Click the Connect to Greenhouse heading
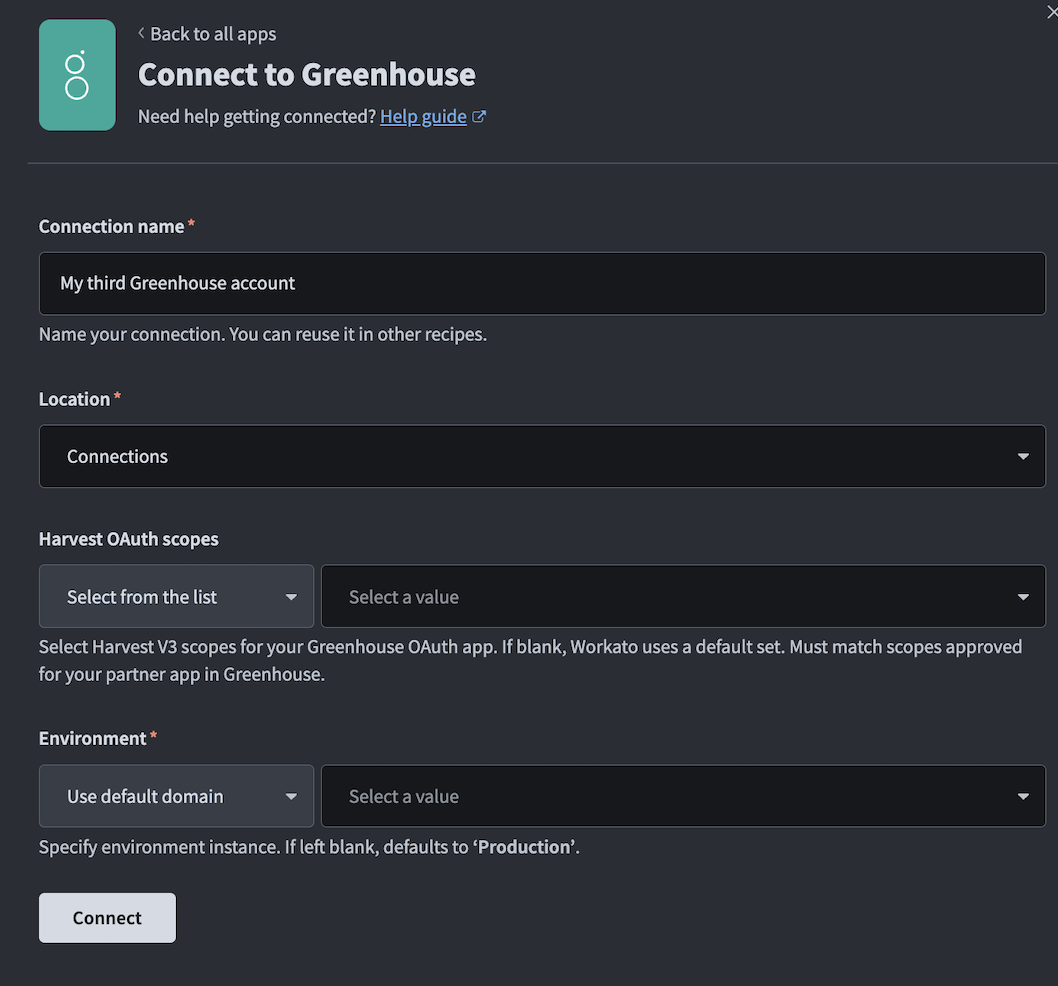1058x986 pixels. pyautogui.click(x=306, y=74)
